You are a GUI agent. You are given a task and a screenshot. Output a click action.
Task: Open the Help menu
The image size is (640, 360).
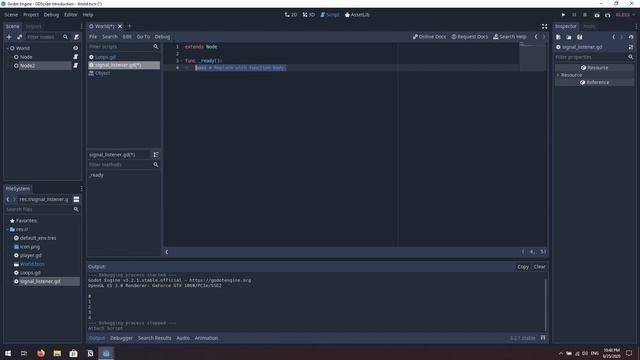pos(88,15)
